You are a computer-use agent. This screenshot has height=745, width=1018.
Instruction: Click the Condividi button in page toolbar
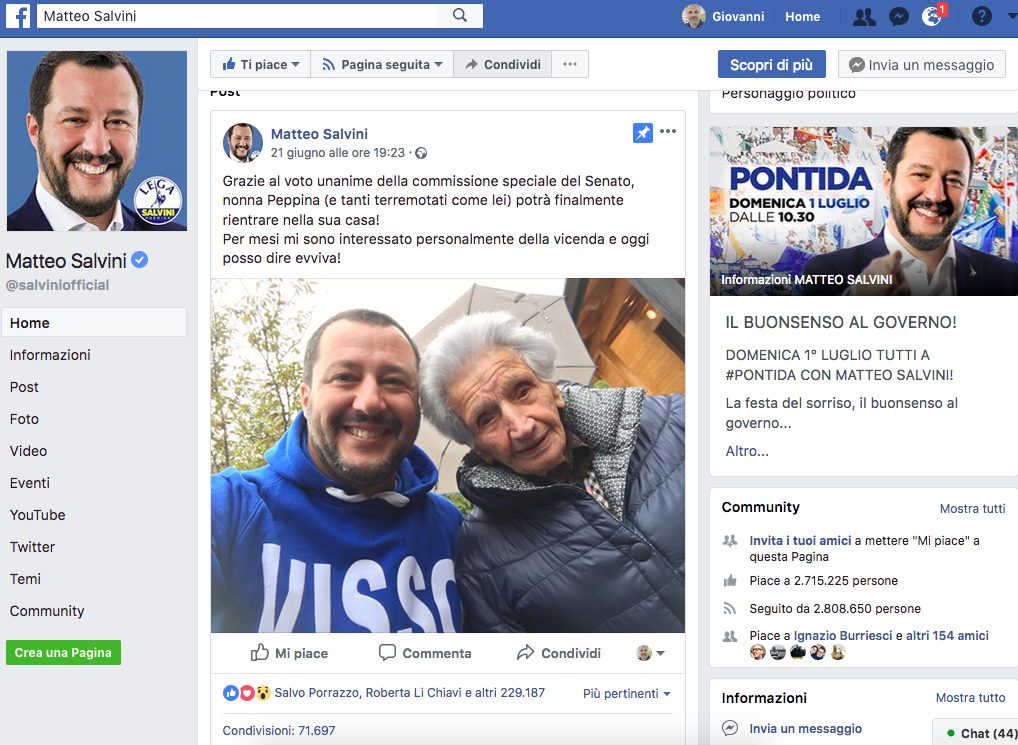pyautogui.click(x=503, y=64)
